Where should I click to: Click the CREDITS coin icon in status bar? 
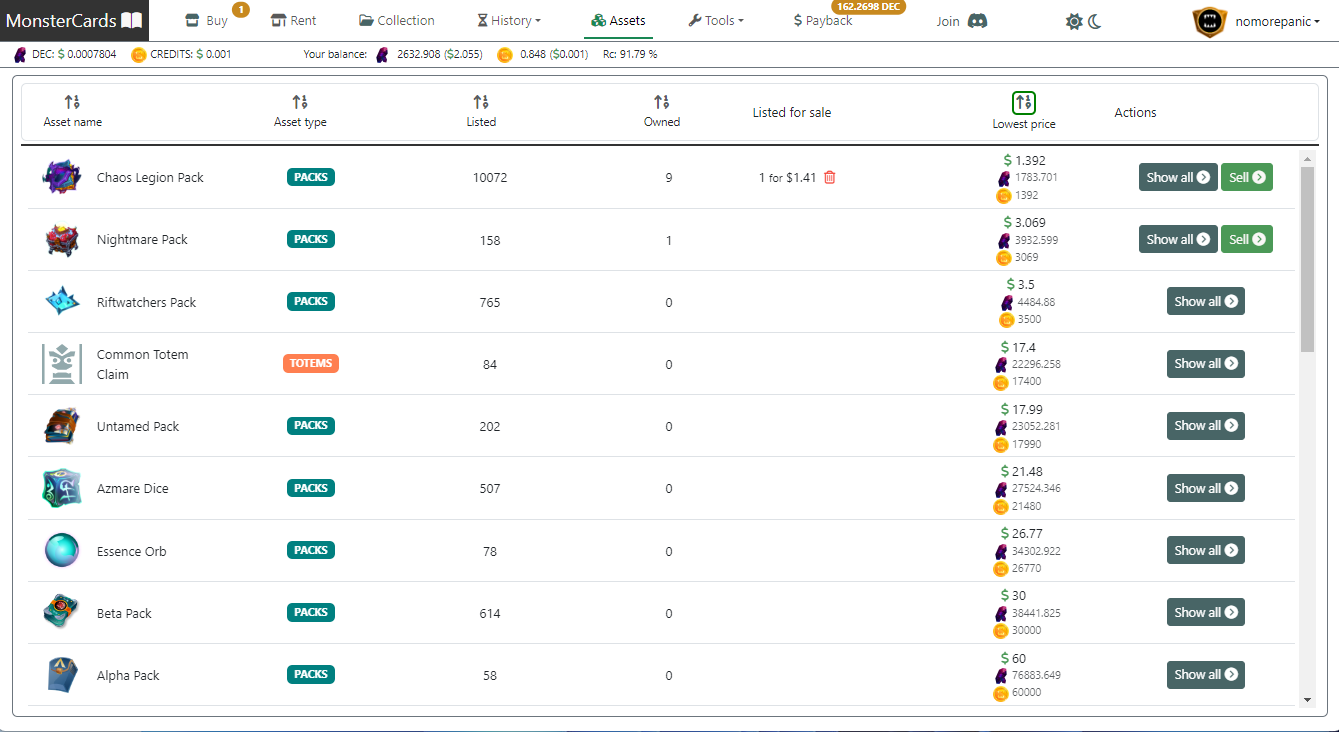pos(139,54)
